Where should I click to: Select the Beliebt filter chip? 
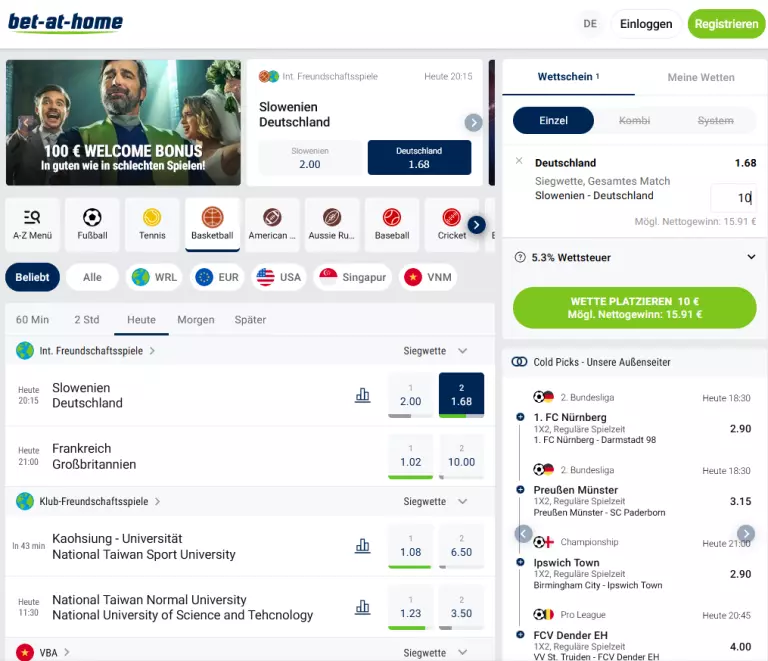click(32, 277)
